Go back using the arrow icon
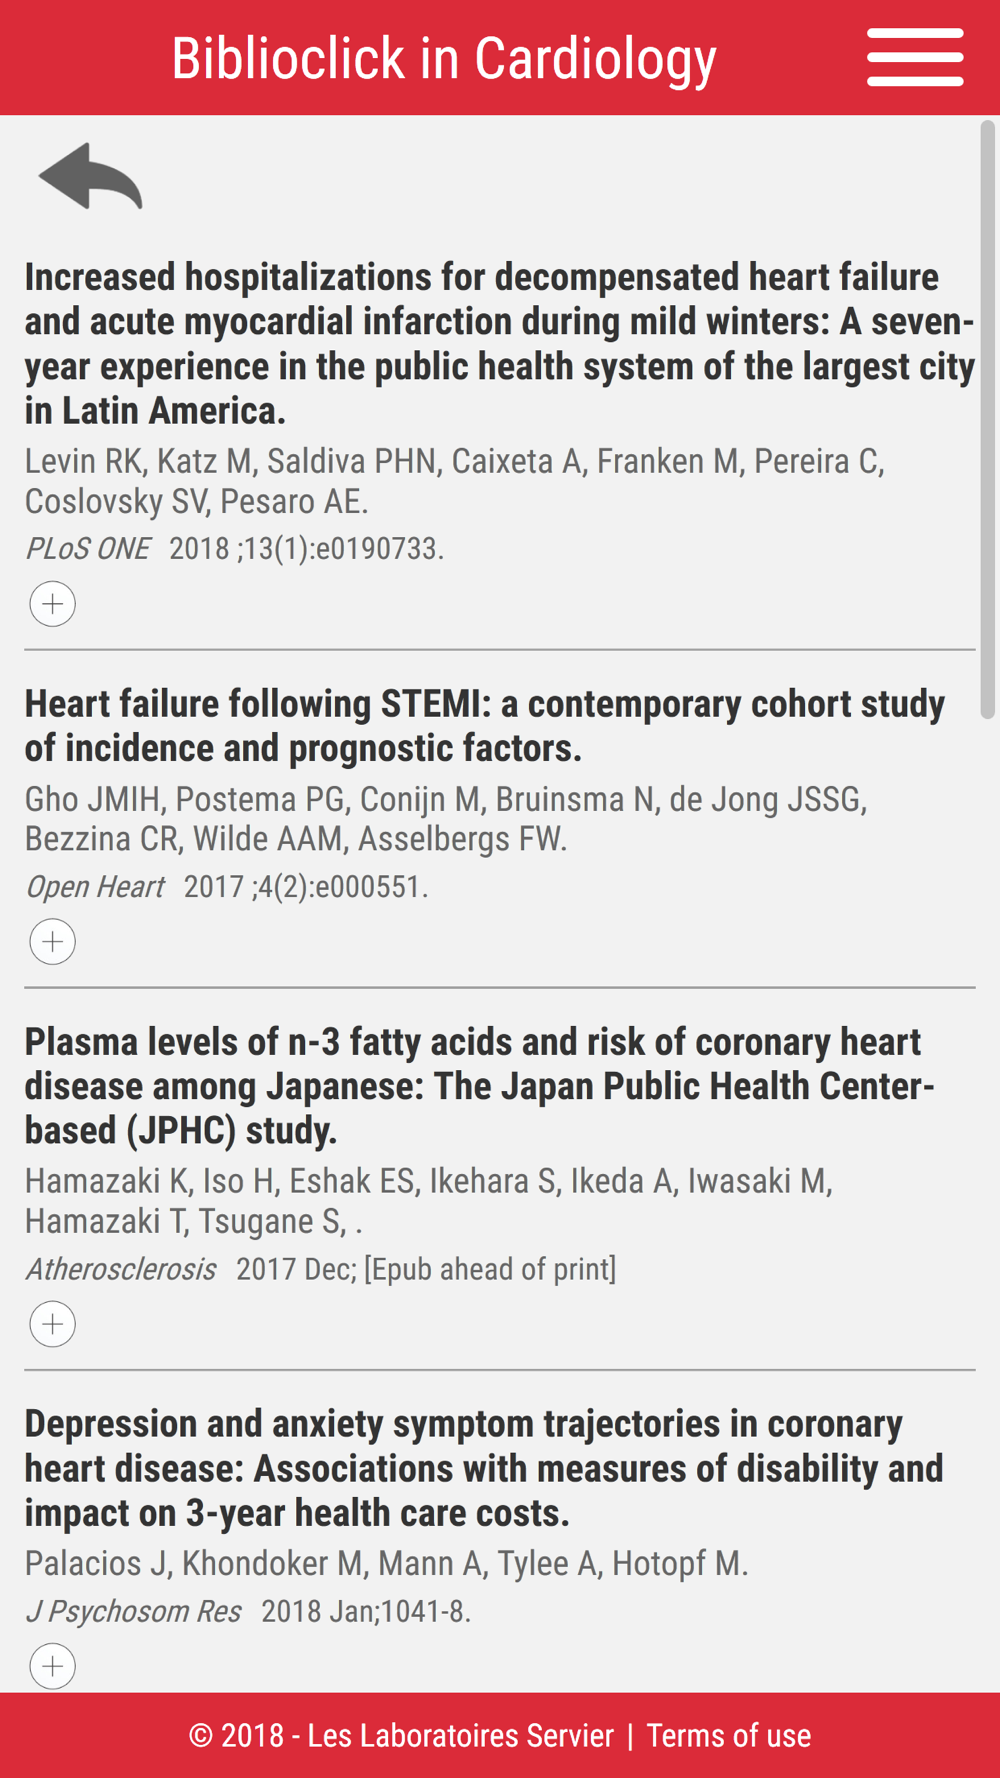The height and width of the screenshot is (1778, 1000). (90, 176)
